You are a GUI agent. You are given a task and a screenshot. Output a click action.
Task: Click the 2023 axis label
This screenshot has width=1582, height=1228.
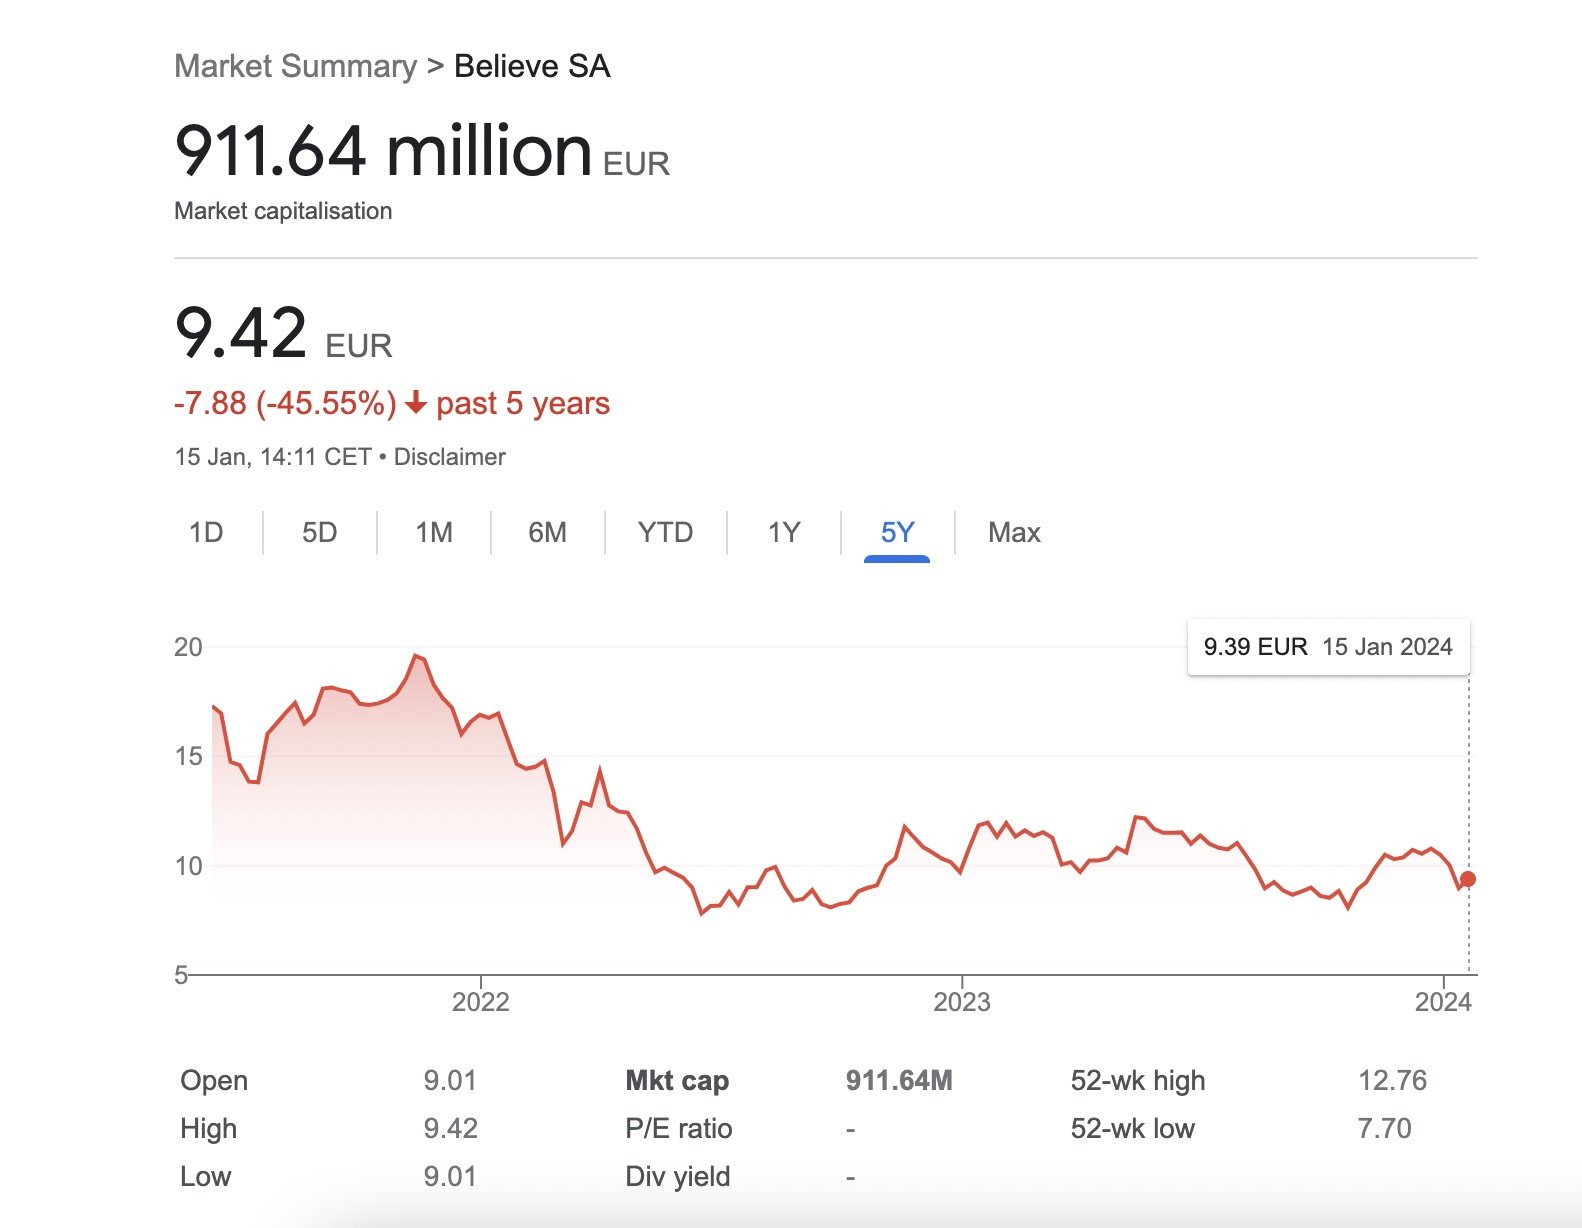[962, 1002]
